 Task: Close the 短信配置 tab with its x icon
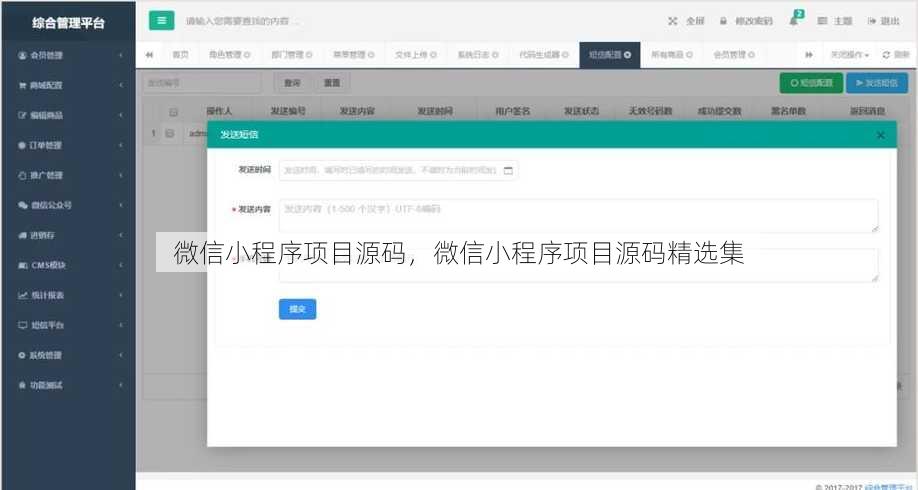point(628,54)
